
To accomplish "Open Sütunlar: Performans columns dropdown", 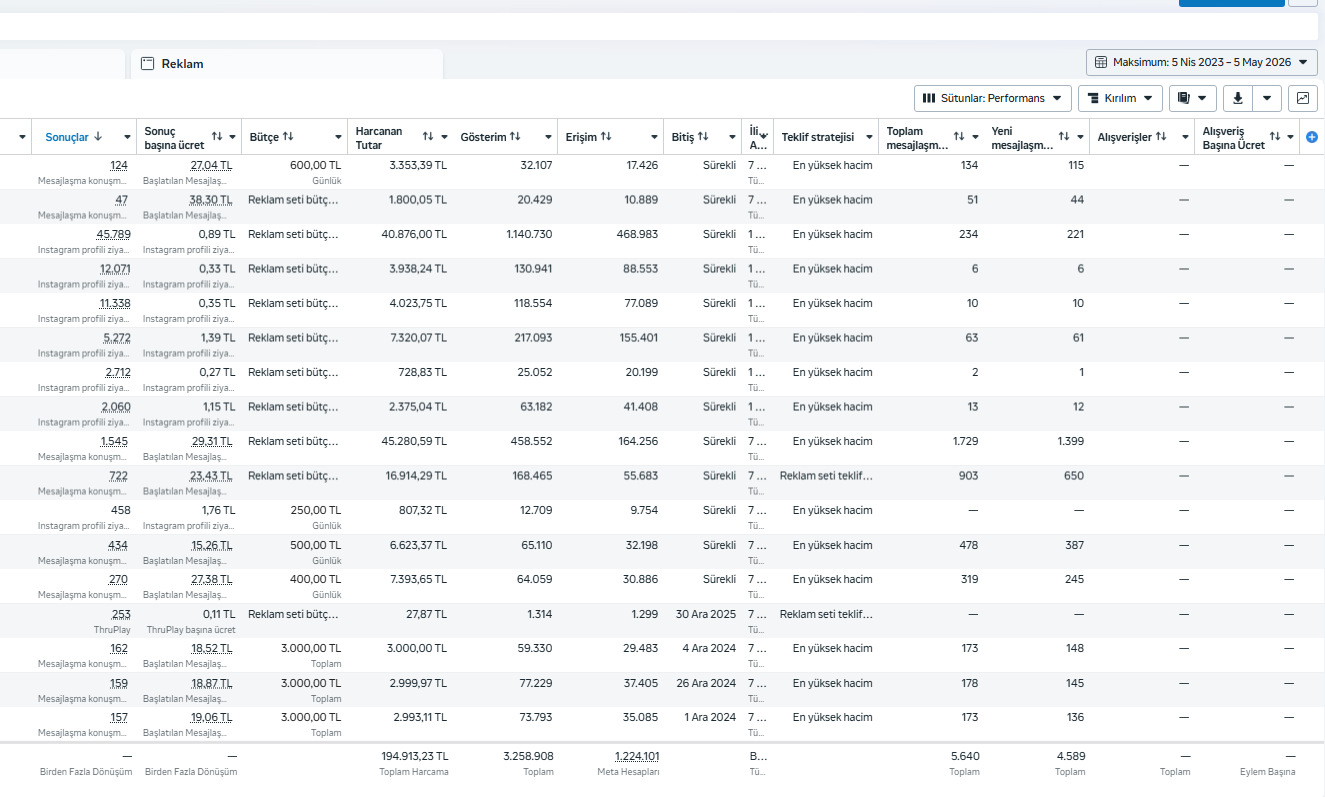I will pyautogui.click(x=993, y=98).
